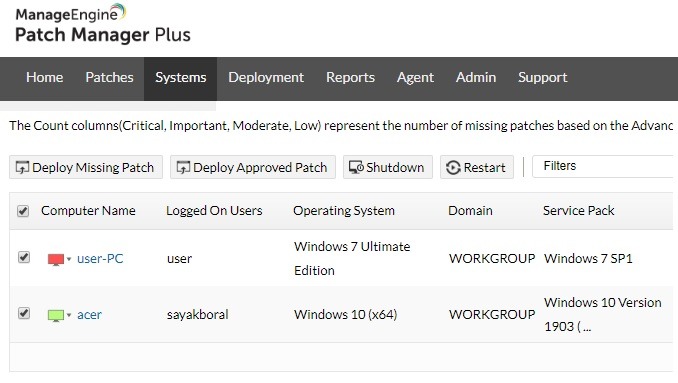The height and width of the screenshot is (383, 678).
Task: Open the user-PC computer link
Action: click(100, 259)
